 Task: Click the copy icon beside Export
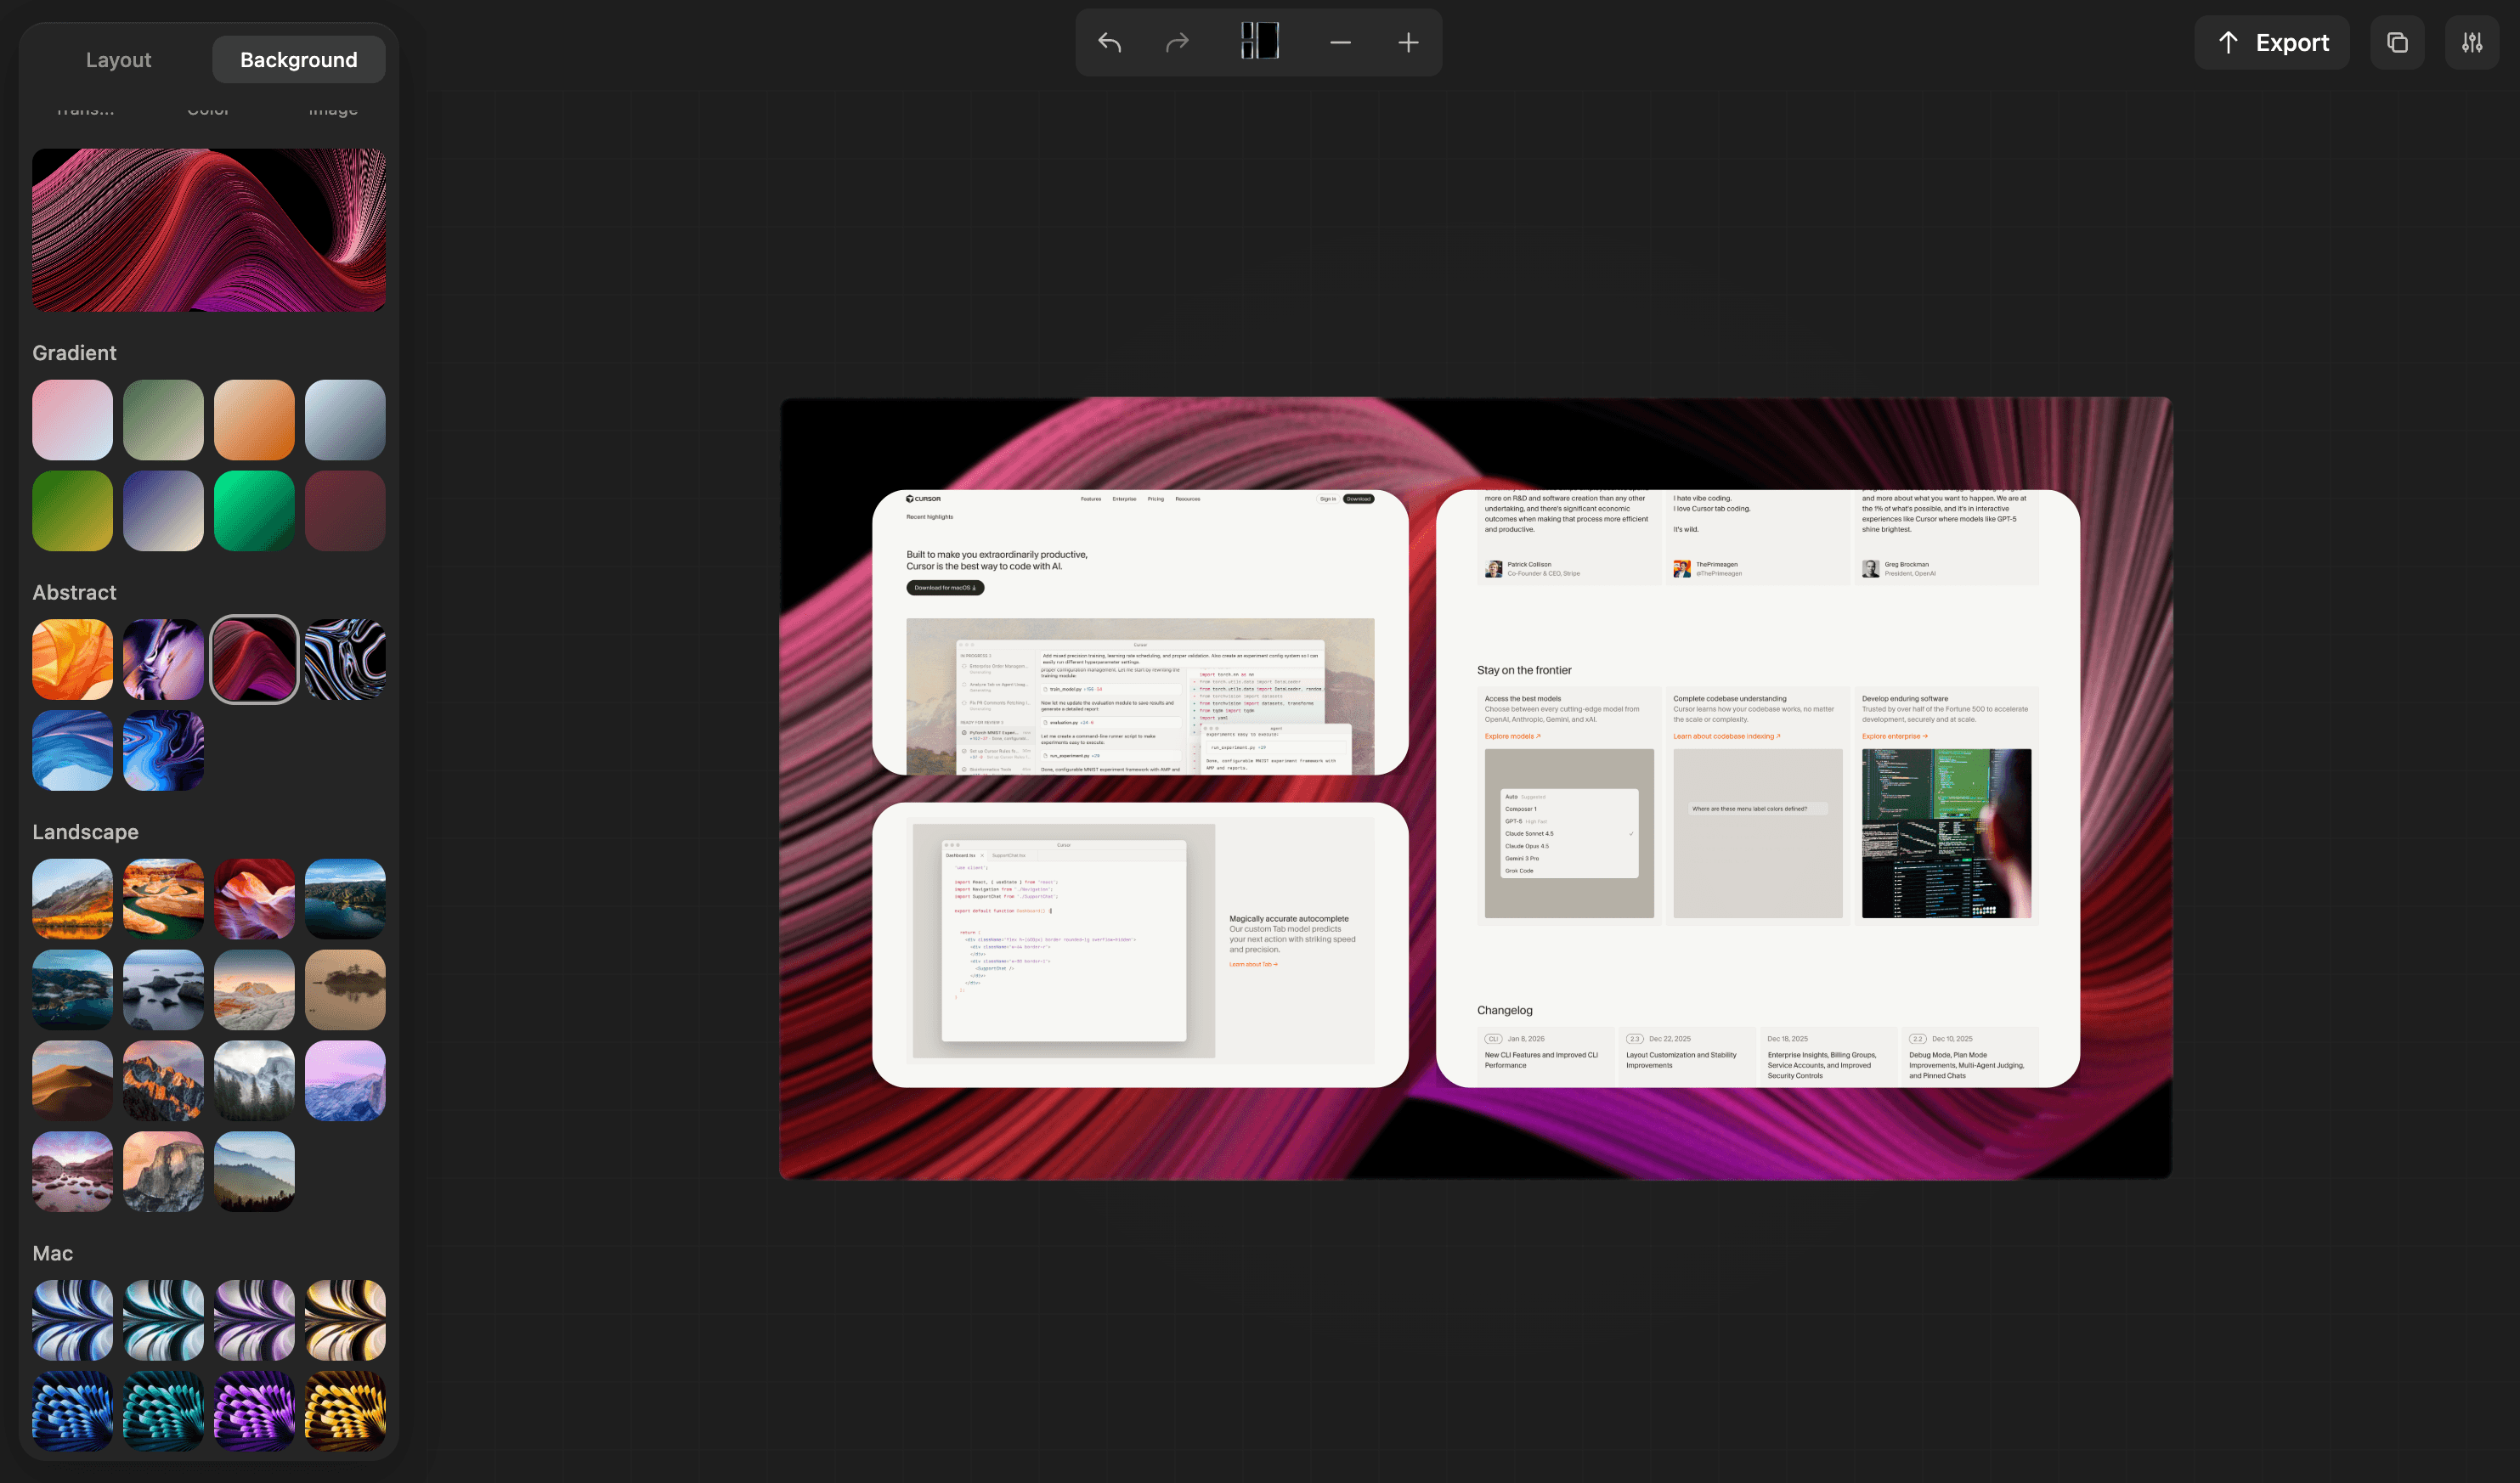coord(2397,43)
